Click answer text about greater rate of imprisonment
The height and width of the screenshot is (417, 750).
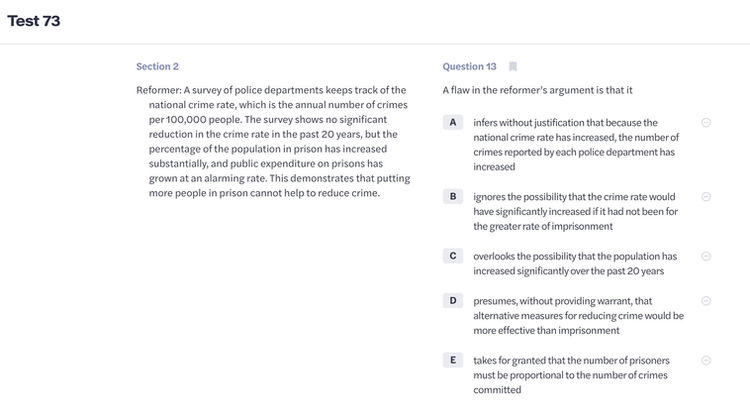point(575,211)
